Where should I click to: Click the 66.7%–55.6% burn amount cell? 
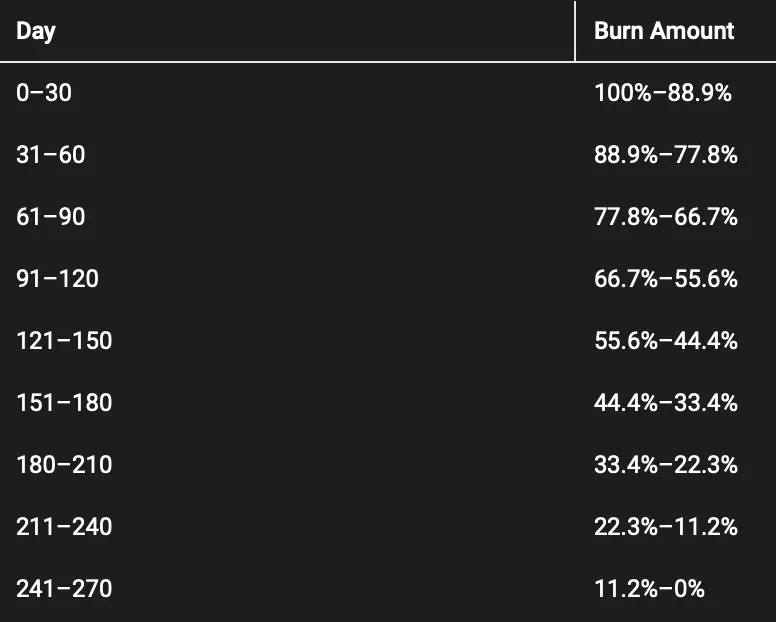click(666, 279)
